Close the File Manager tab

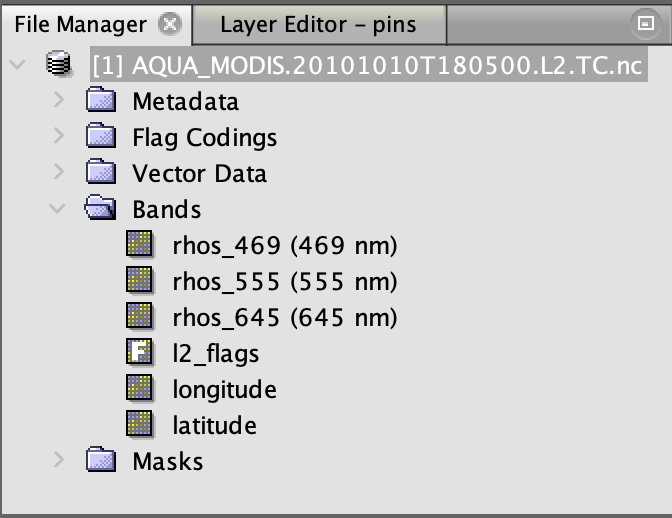tap(171, 24)
